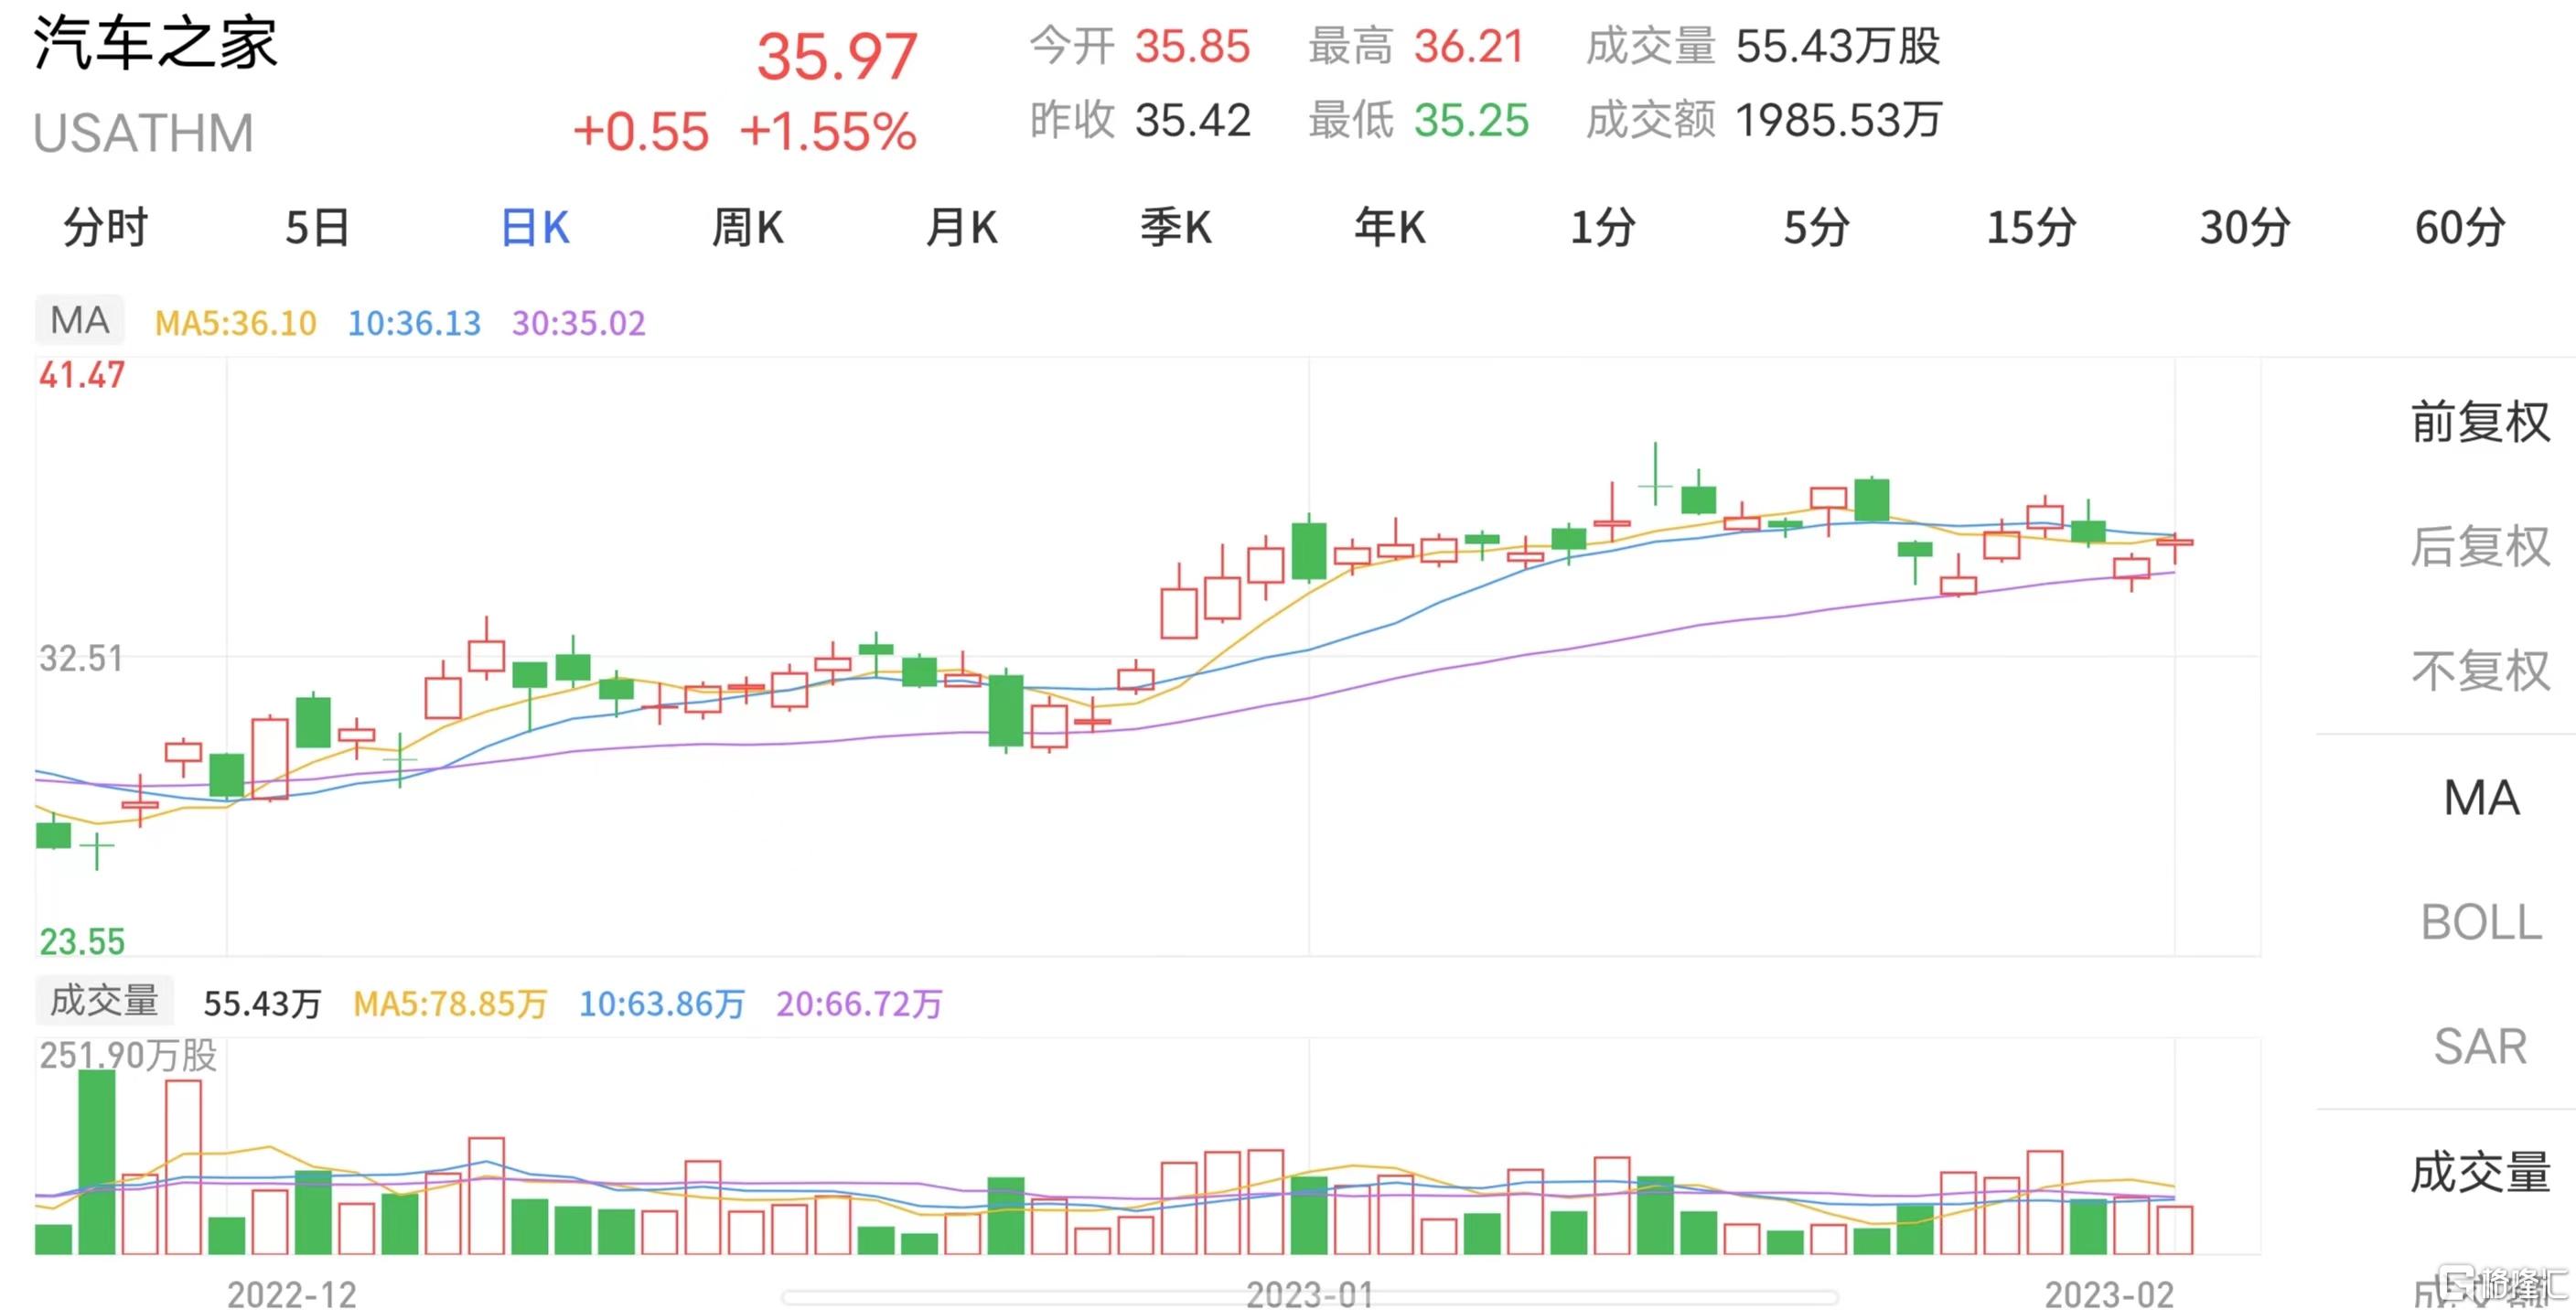This screenshot has width=2576, height=1310.
Task: Click the 2023-01 date axis label
Action: pos(1310,1294)
